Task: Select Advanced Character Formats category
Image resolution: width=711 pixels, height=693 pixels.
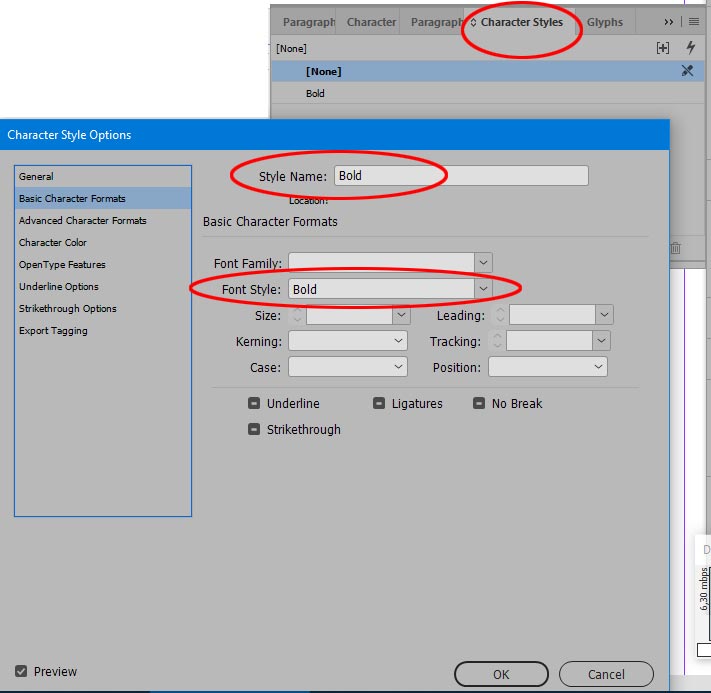Action: pyautogui.click(x=103, y=220)
